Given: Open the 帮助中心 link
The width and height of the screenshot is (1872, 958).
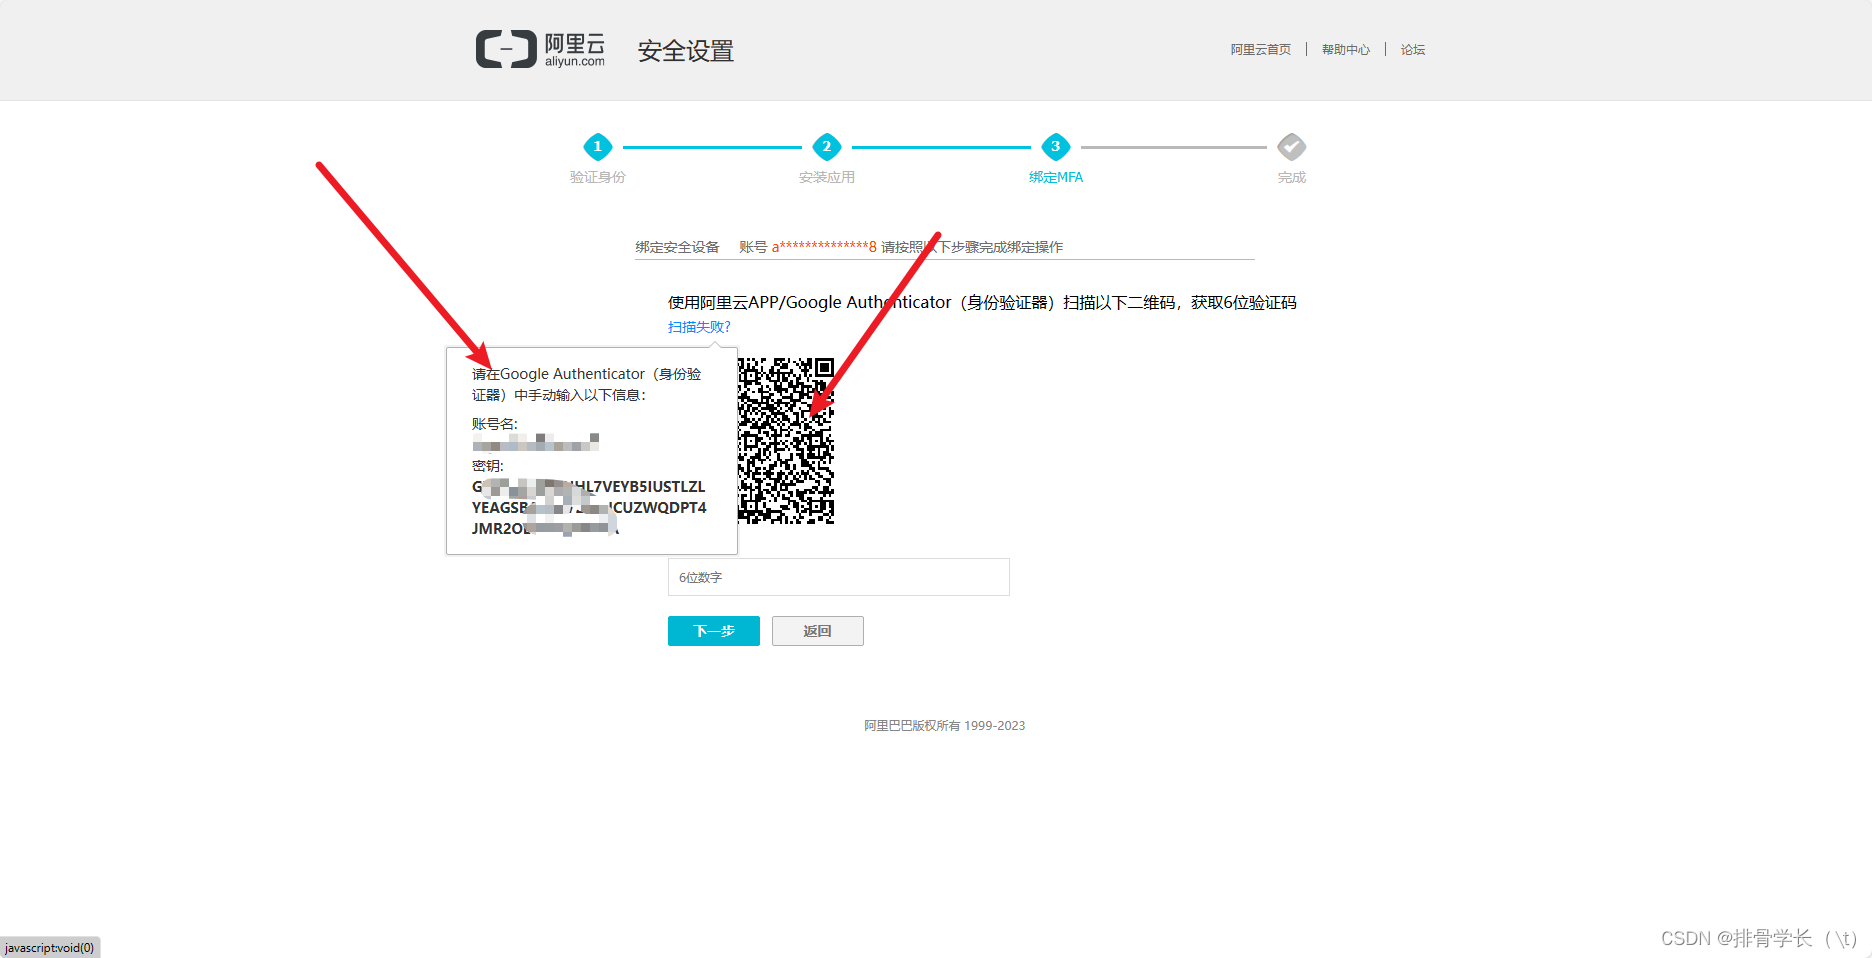Looking at the screenshot, I should point(1346,49).
